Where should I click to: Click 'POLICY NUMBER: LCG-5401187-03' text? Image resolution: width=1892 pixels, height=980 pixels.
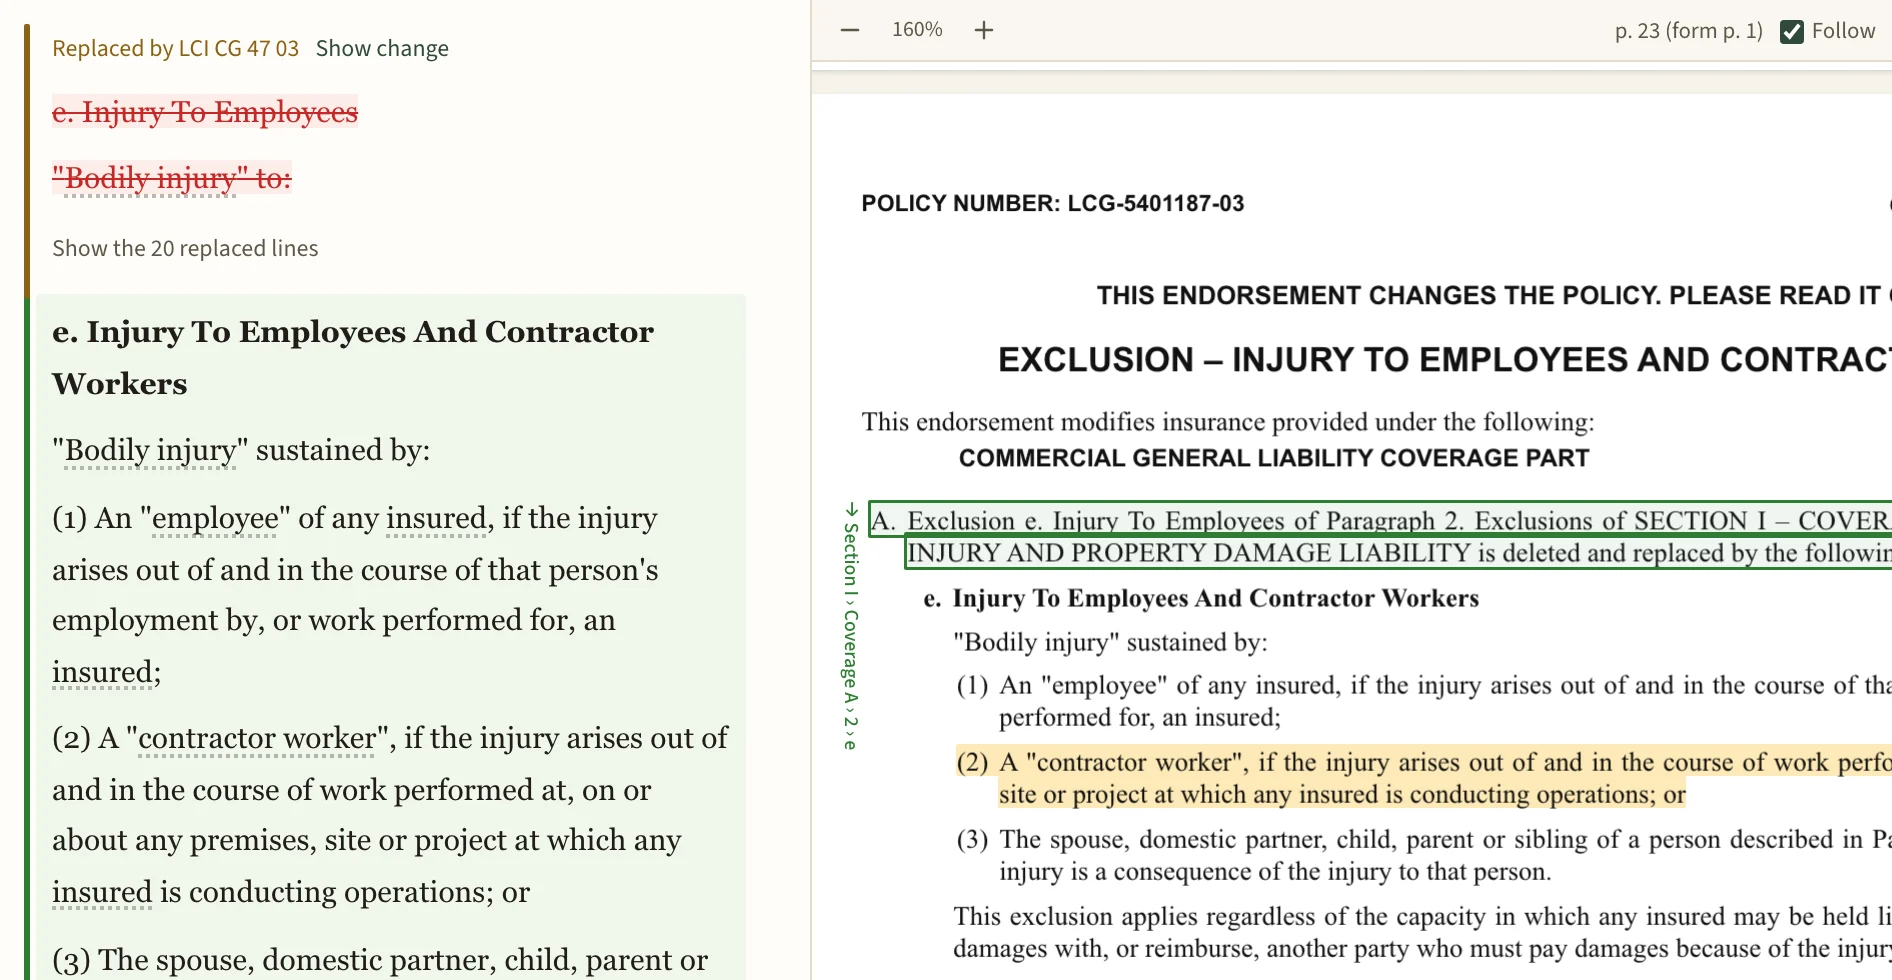point(1053,203)
